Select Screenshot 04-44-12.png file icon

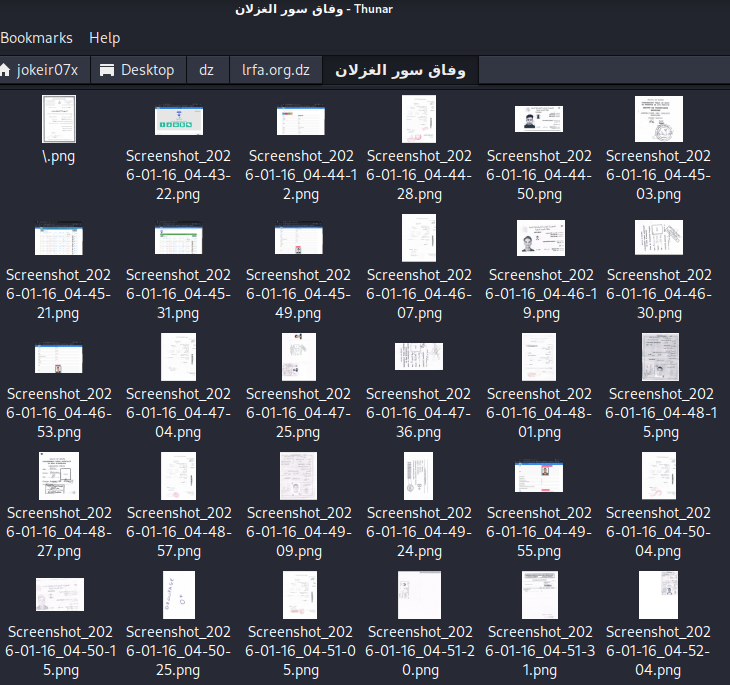[x=299, y=120]
